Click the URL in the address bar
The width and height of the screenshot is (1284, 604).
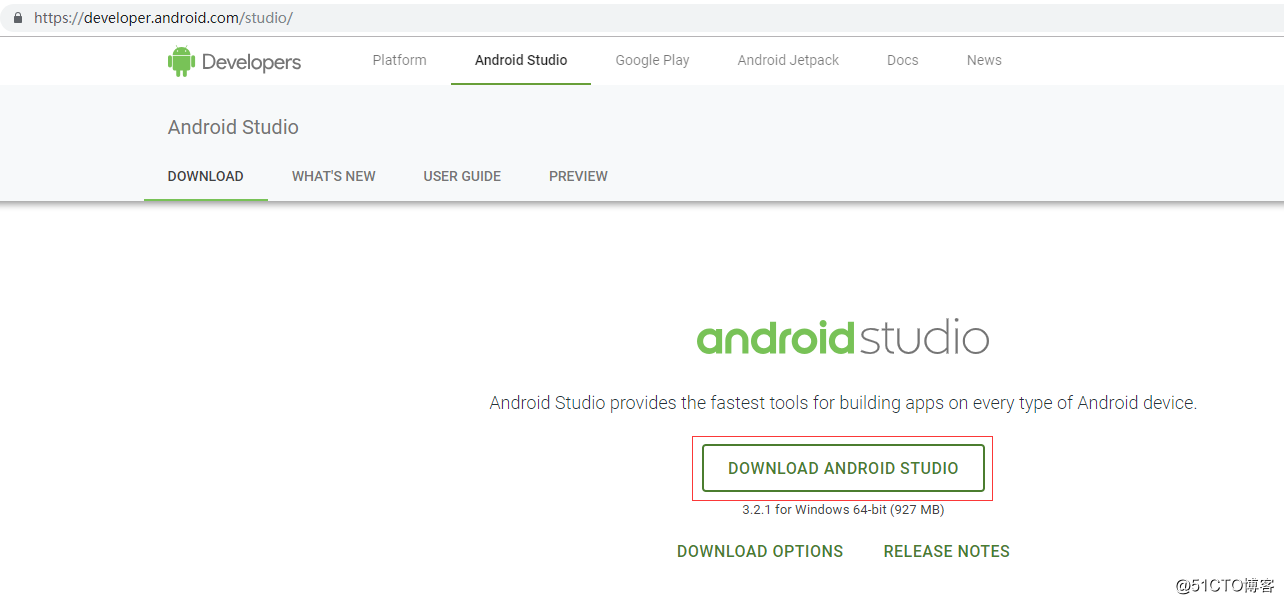click(163, 18)
